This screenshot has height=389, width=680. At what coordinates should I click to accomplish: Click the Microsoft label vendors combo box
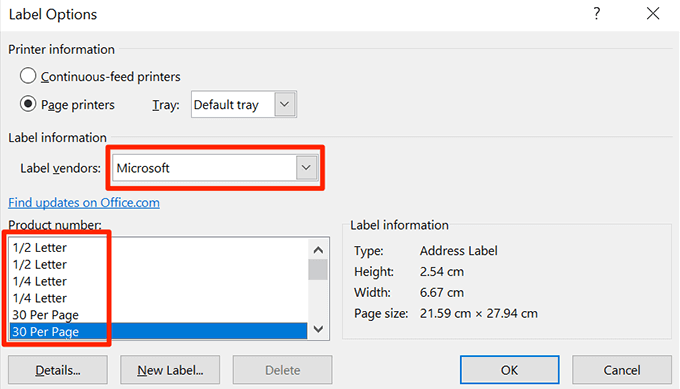215,168
